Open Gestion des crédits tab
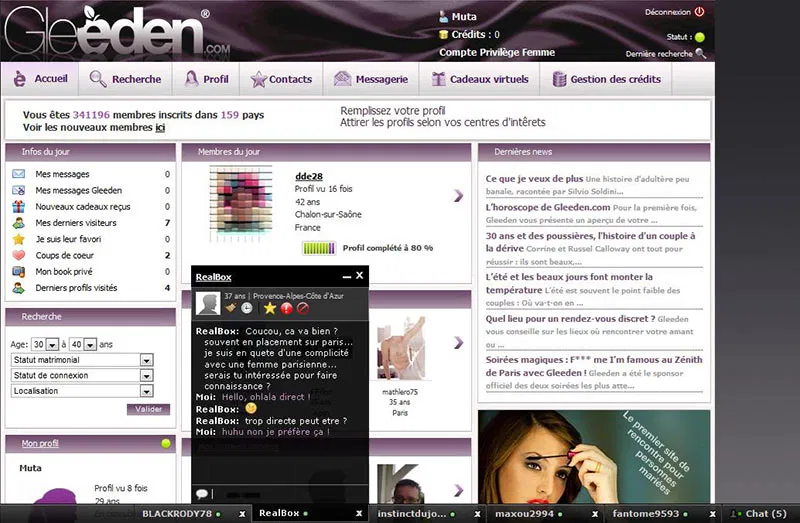This screenshot has height=523, width=800. [x=606, y=79]
